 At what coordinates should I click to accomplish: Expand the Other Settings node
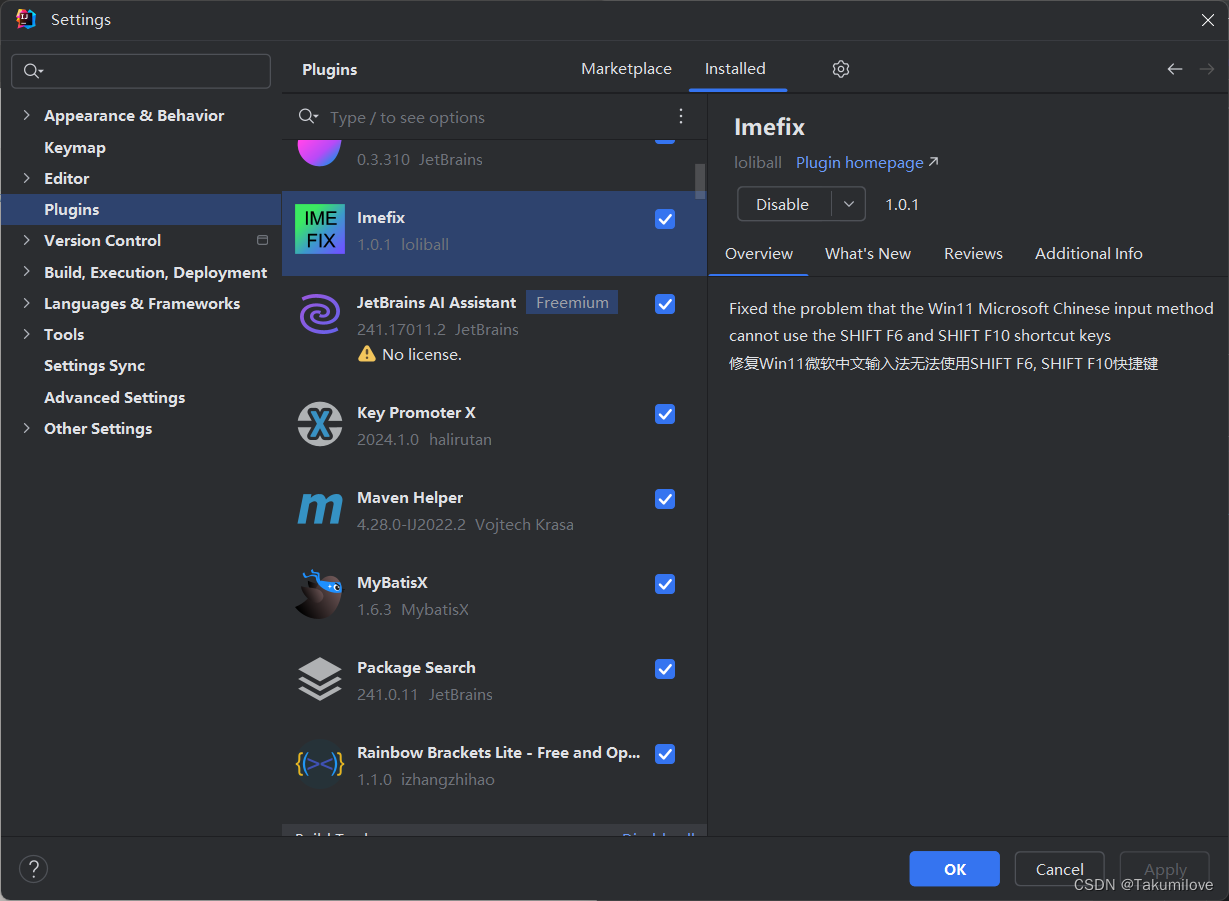point(26,428)
